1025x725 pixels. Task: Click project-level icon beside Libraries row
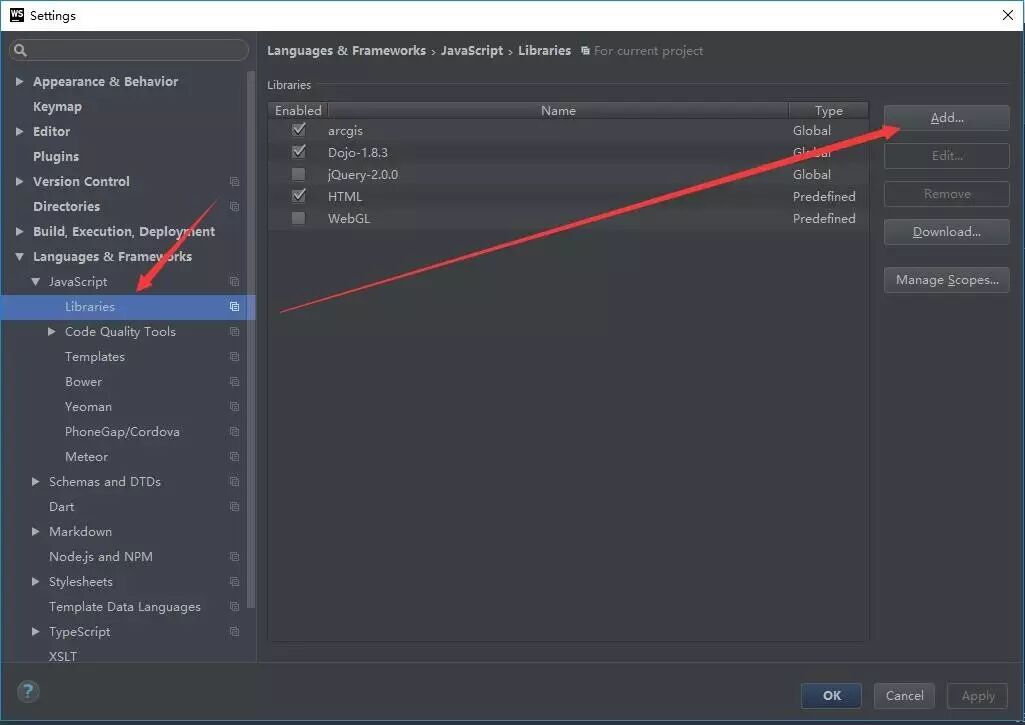[234, 307]
